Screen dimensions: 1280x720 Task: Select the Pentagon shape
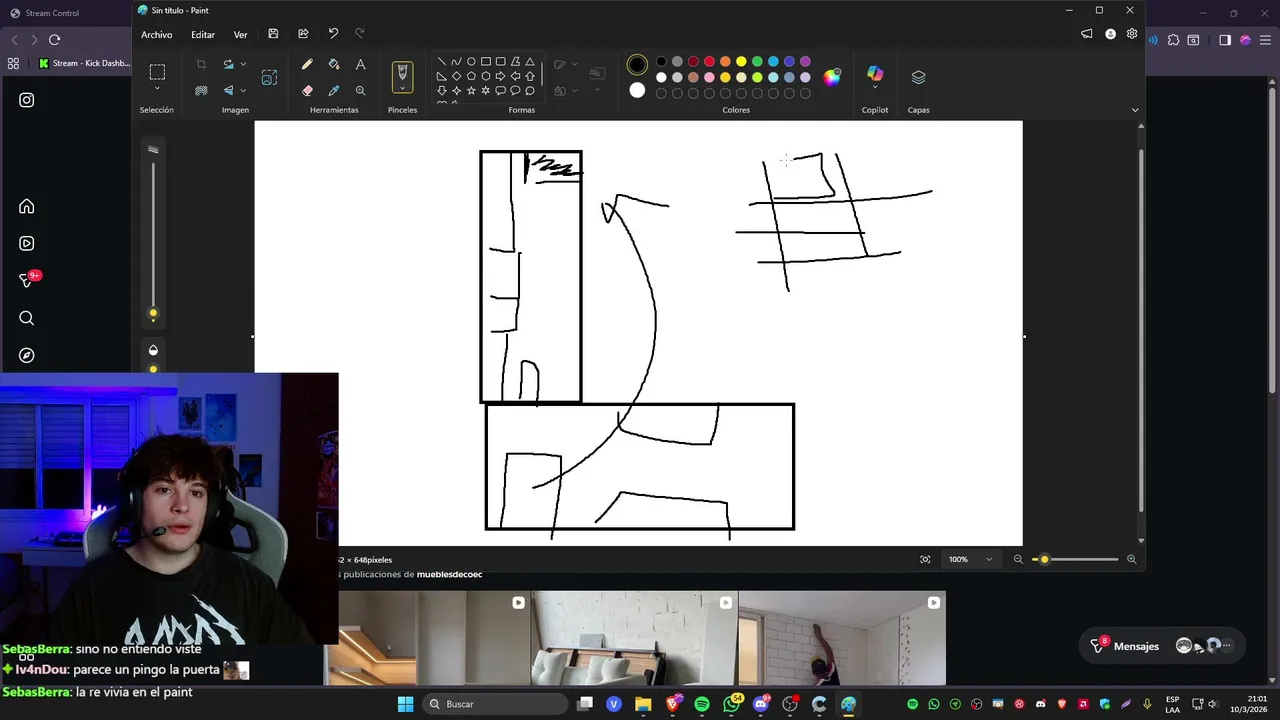pyautogui.click(x=471, y=76)
